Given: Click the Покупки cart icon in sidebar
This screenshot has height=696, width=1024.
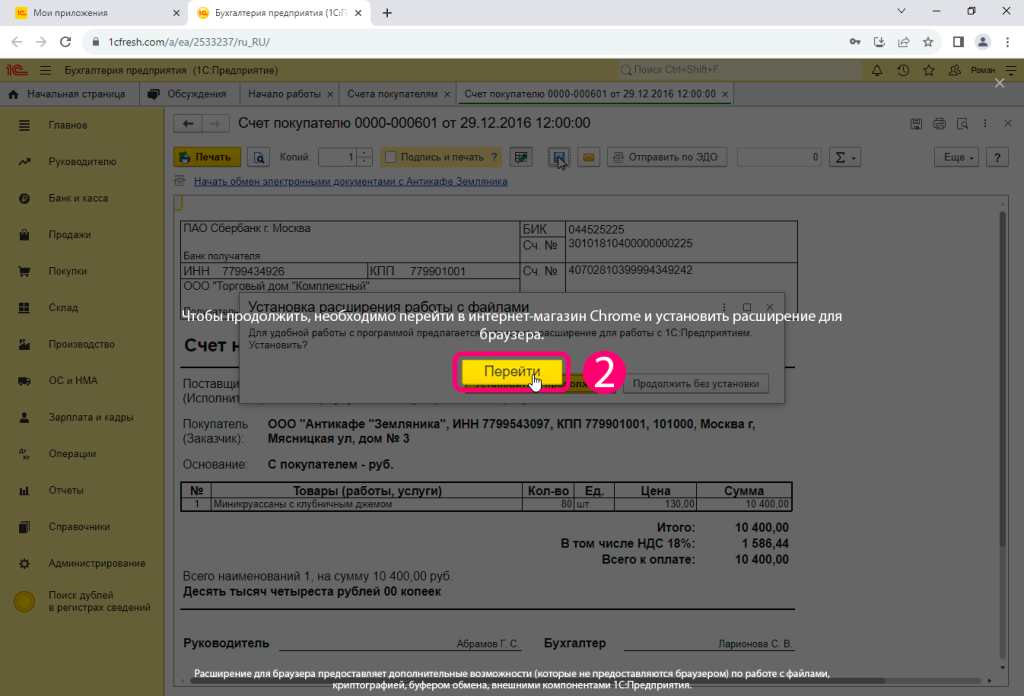Looking at the screenshot, I should [x=24, y=272].
